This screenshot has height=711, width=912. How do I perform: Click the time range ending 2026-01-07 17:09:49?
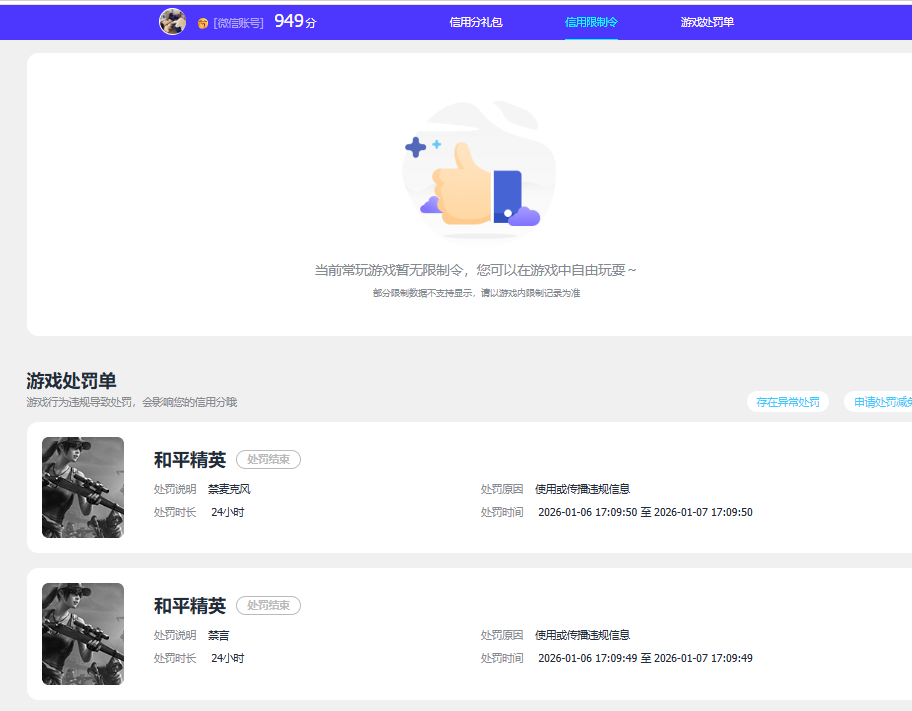click(x=645, y=659)
